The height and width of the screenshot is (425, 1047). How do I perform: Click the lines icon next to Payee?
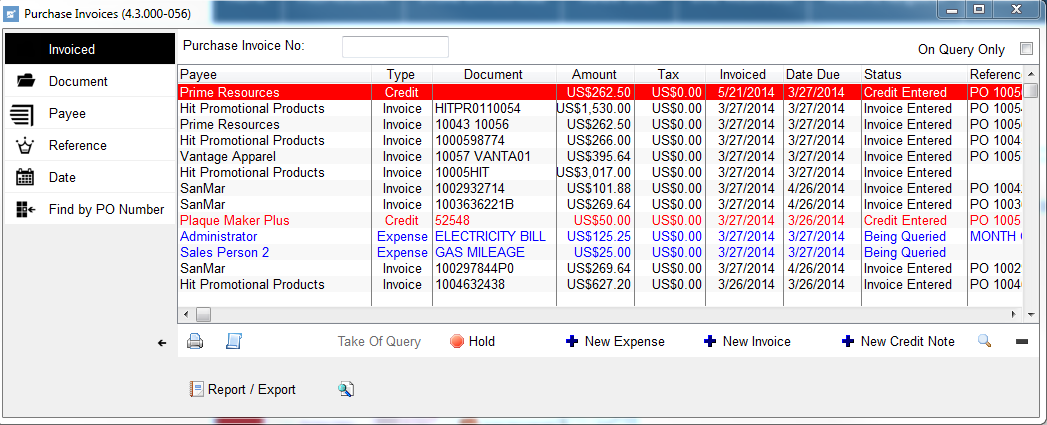point(22,114)
